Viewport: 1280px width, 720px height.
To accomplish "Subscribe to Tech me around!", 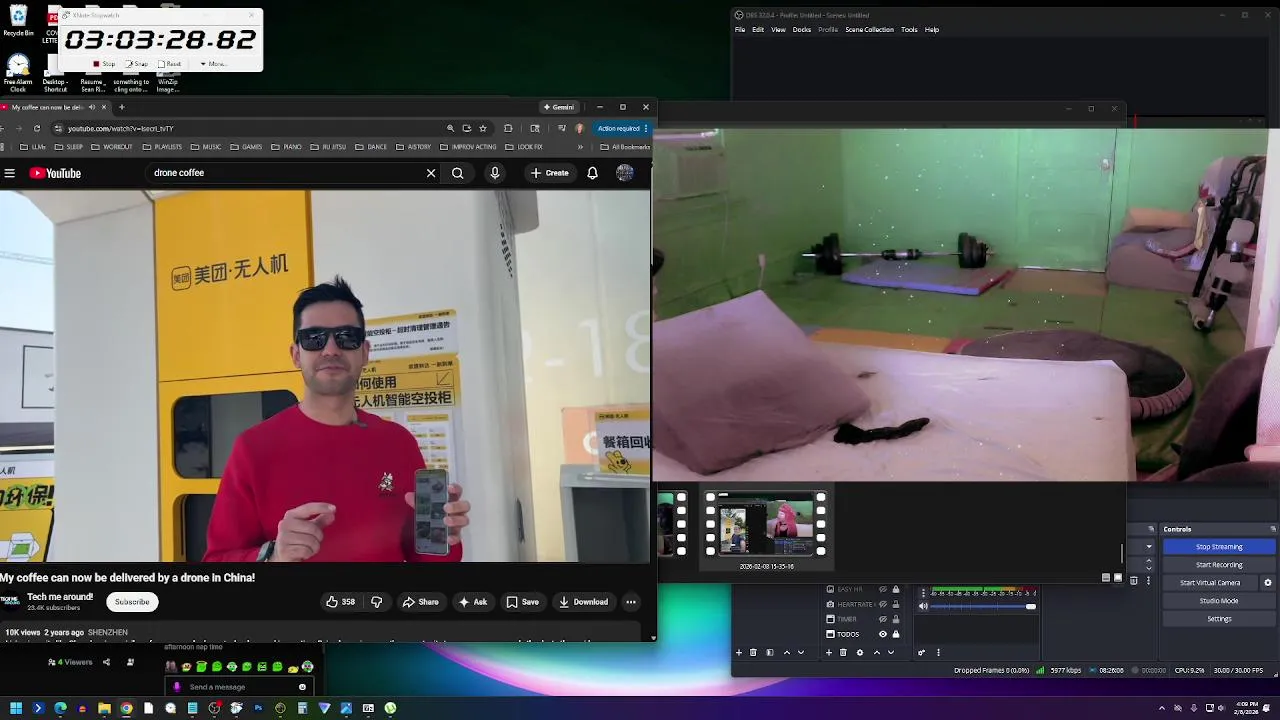I will [132, 602].
